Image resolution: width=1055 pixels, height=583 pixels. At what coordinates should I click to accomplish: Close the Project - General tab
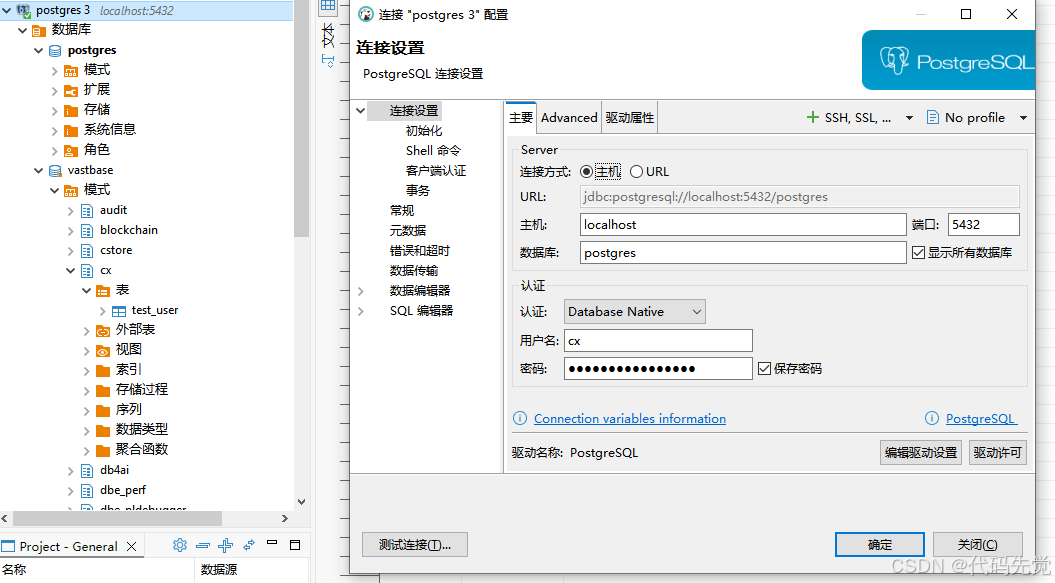[132, 547]
